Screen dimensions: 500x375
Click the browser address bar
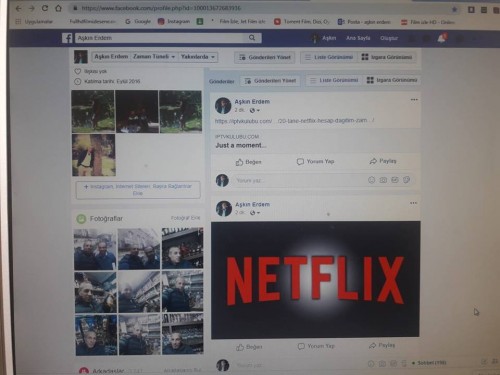[x=260, y=9]
